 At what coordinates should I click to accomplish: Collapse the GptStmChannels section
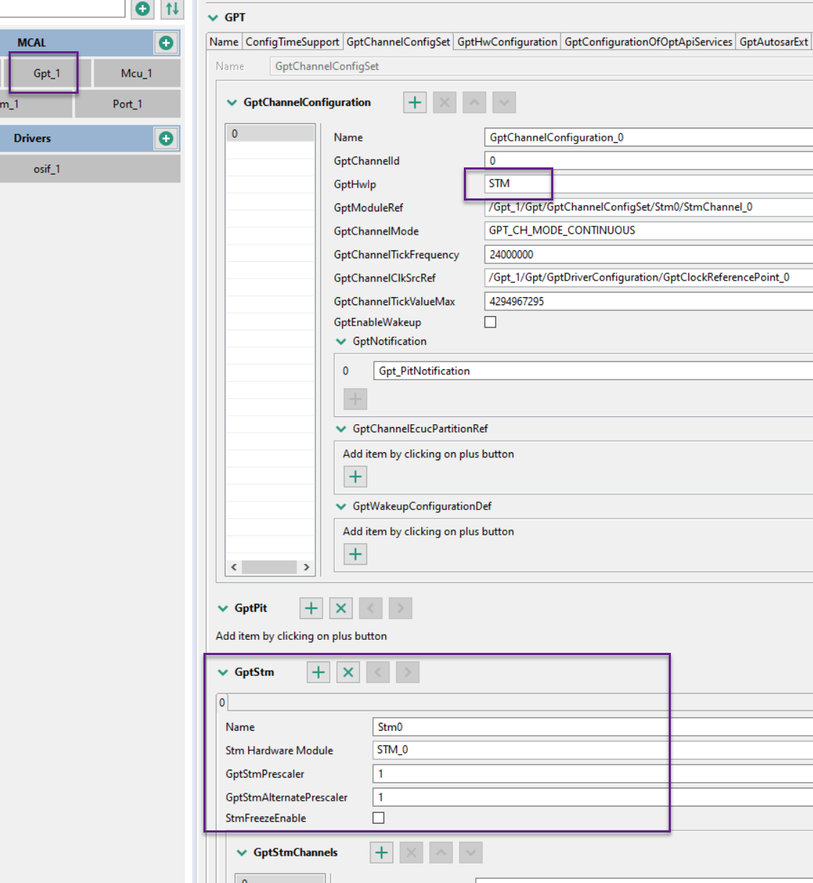tap(242, 853)
